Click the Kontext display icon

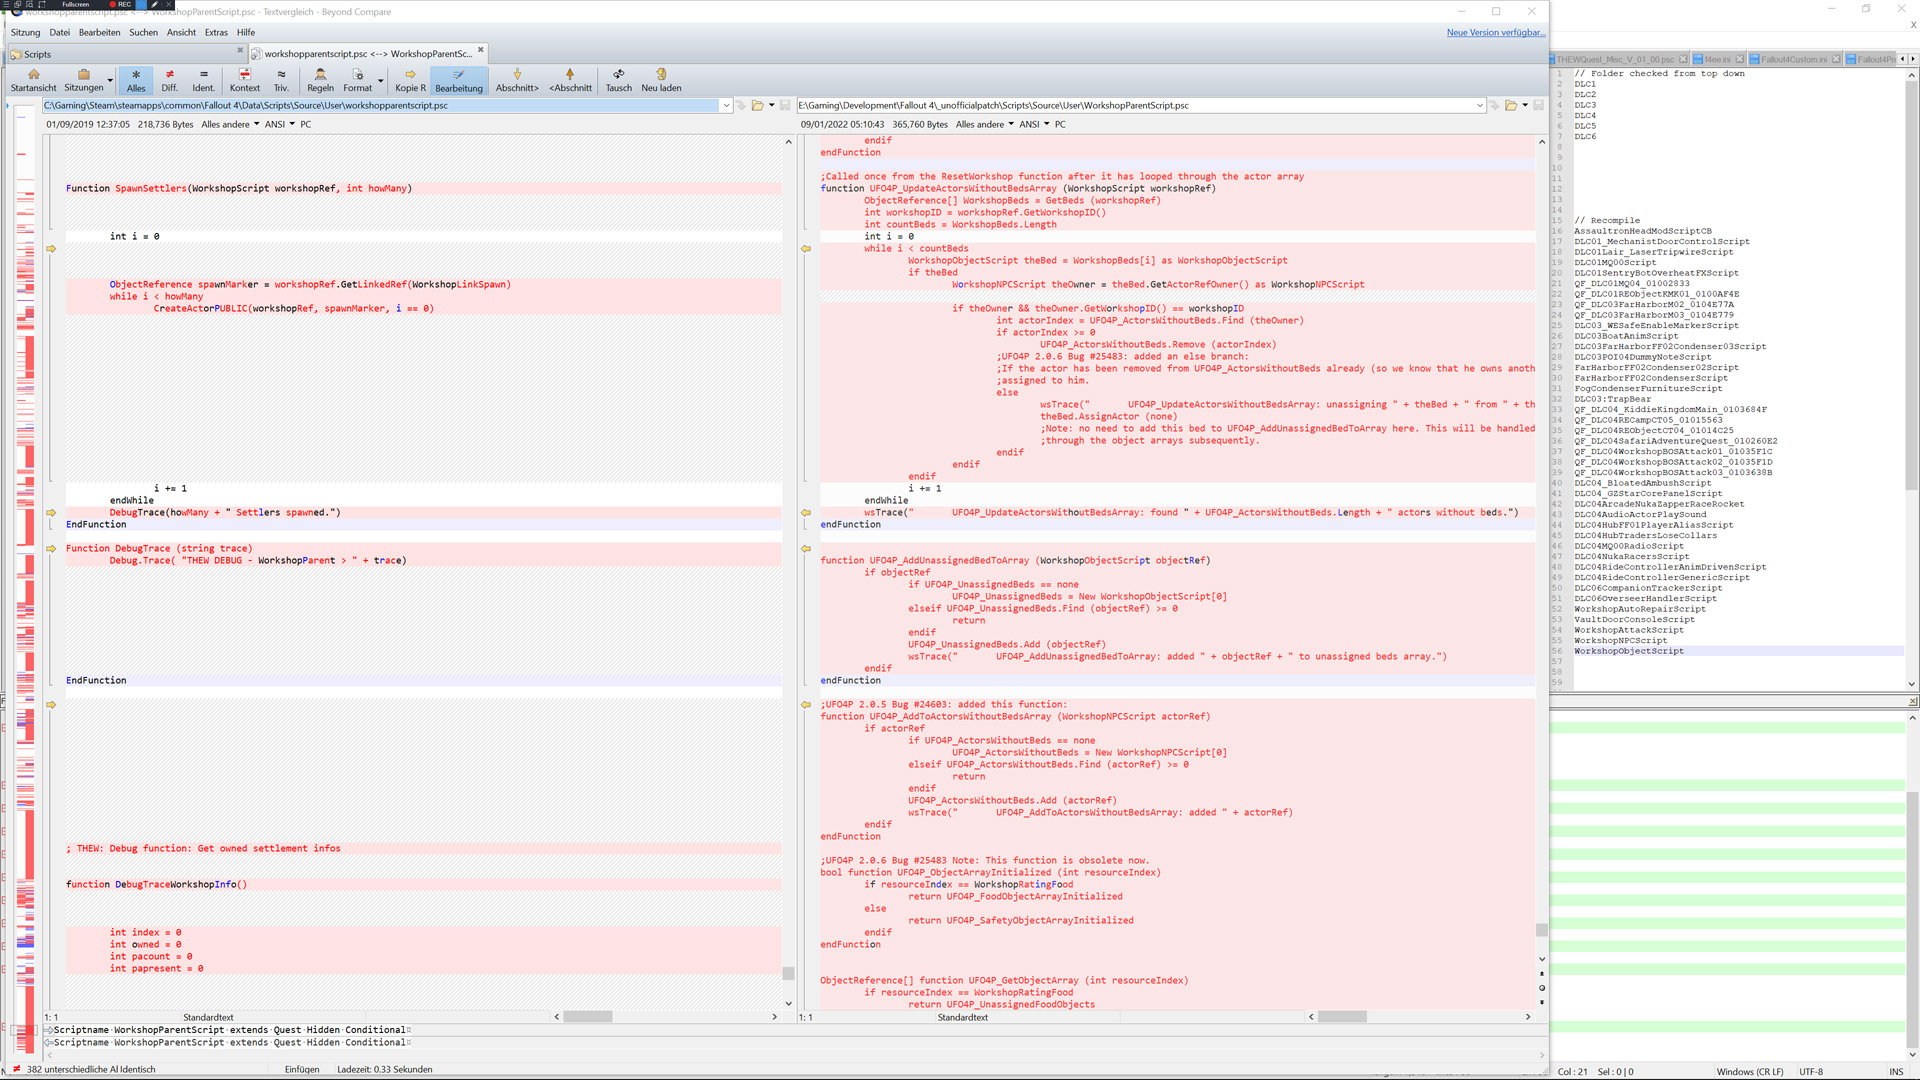click(244, 75)
